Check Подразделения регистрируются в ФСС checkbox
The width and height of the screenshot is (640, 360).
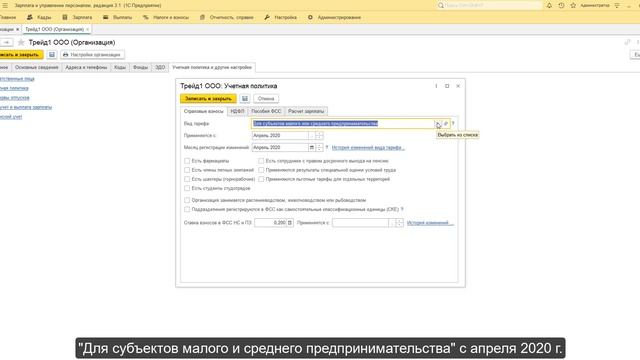187,209
